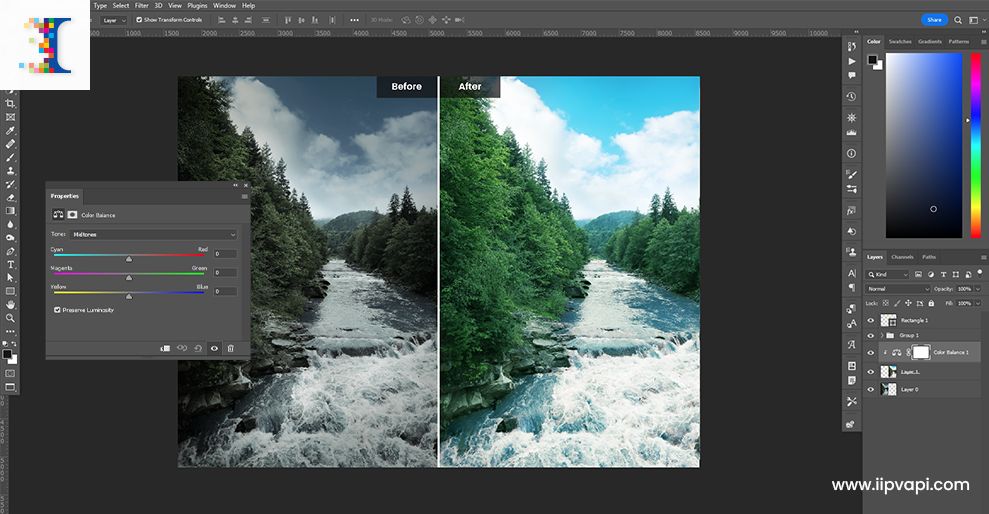
Task: Hide Layer 0 with its eye icon
Action: [870, 389]
